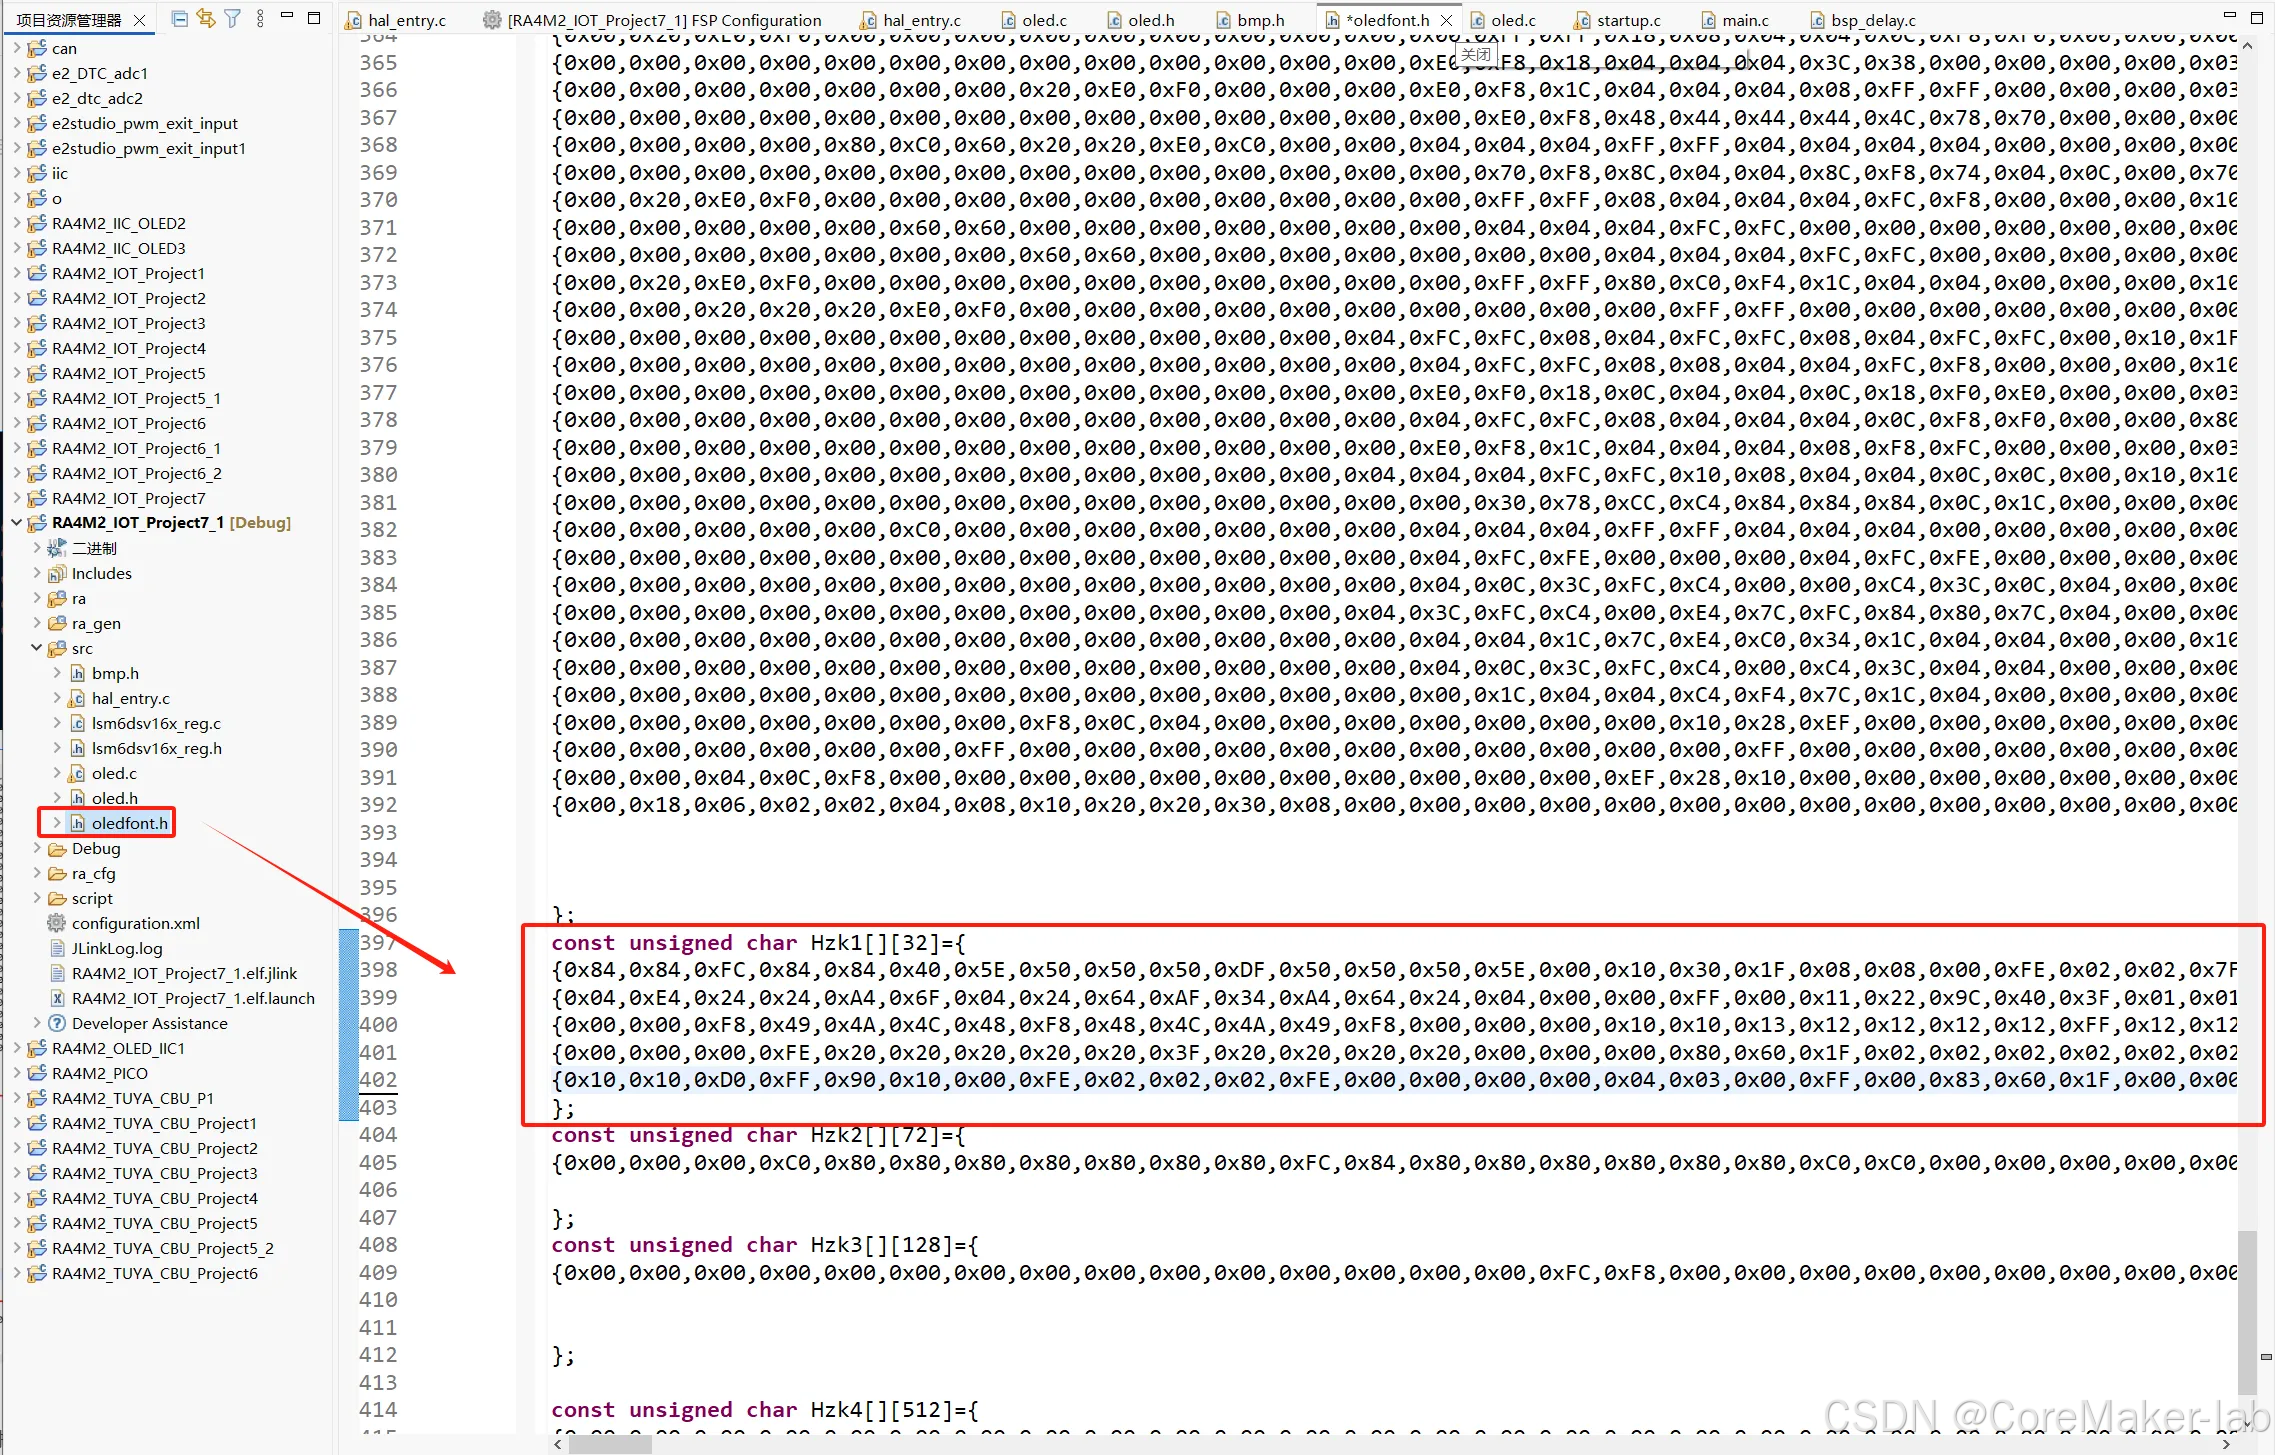Maximize the Project Explorer view
This screenshot has width=2275, height=1455.
[x=314, y=17]
